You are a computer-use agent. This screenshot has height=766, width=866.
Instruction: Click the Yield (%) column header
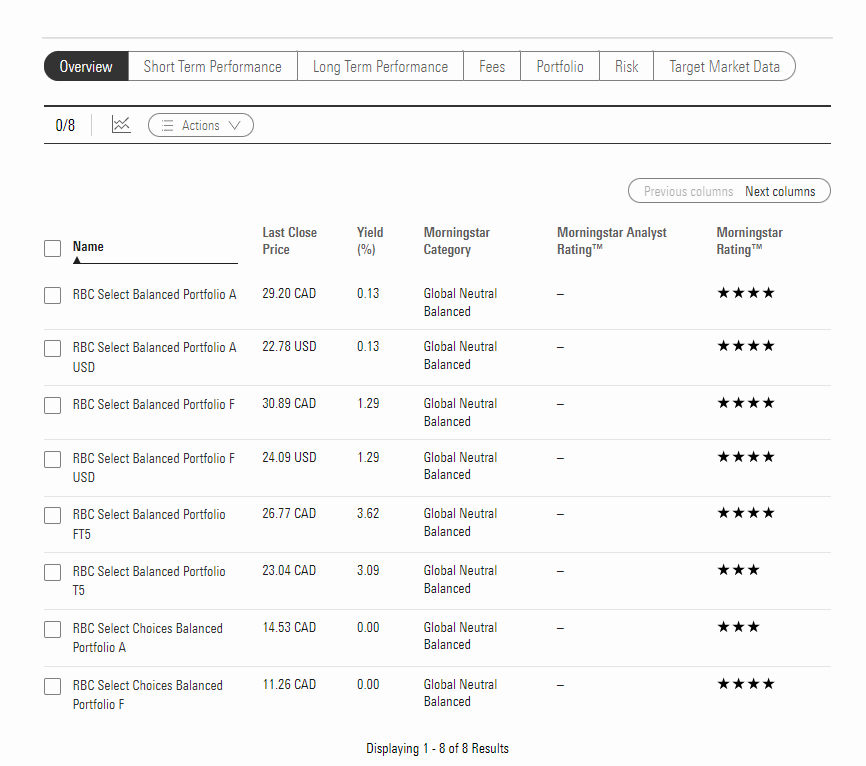pyautogui.click(x=370, y=241)
